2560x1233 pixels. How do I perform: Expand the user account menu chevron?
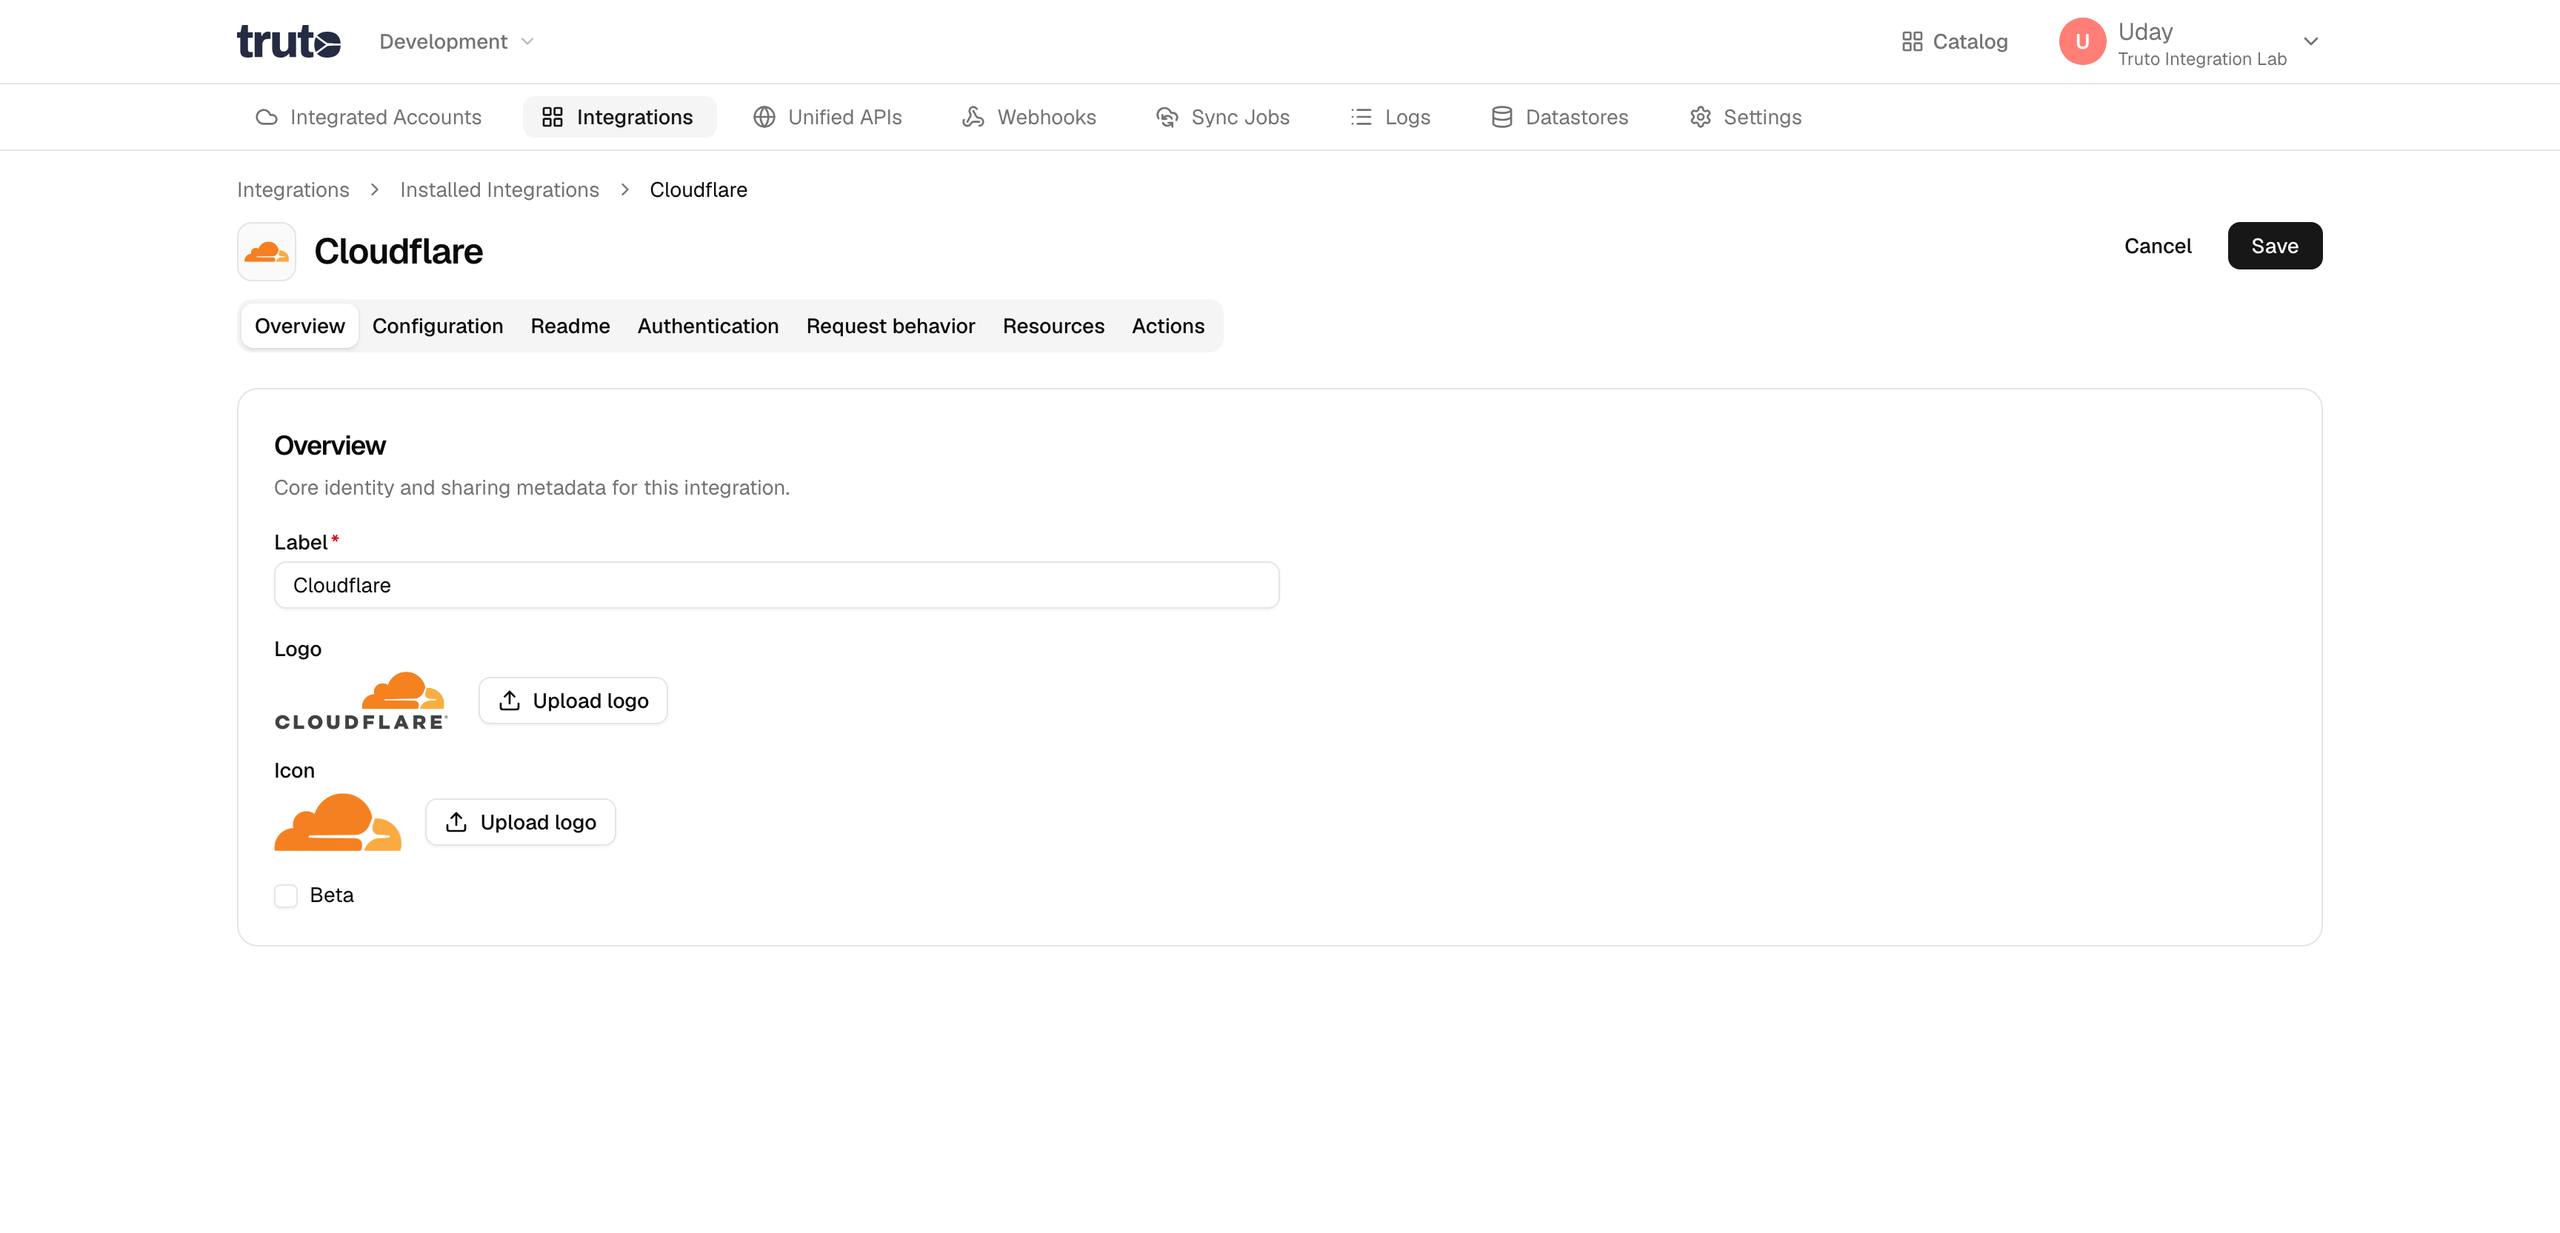pos(2310,41)
